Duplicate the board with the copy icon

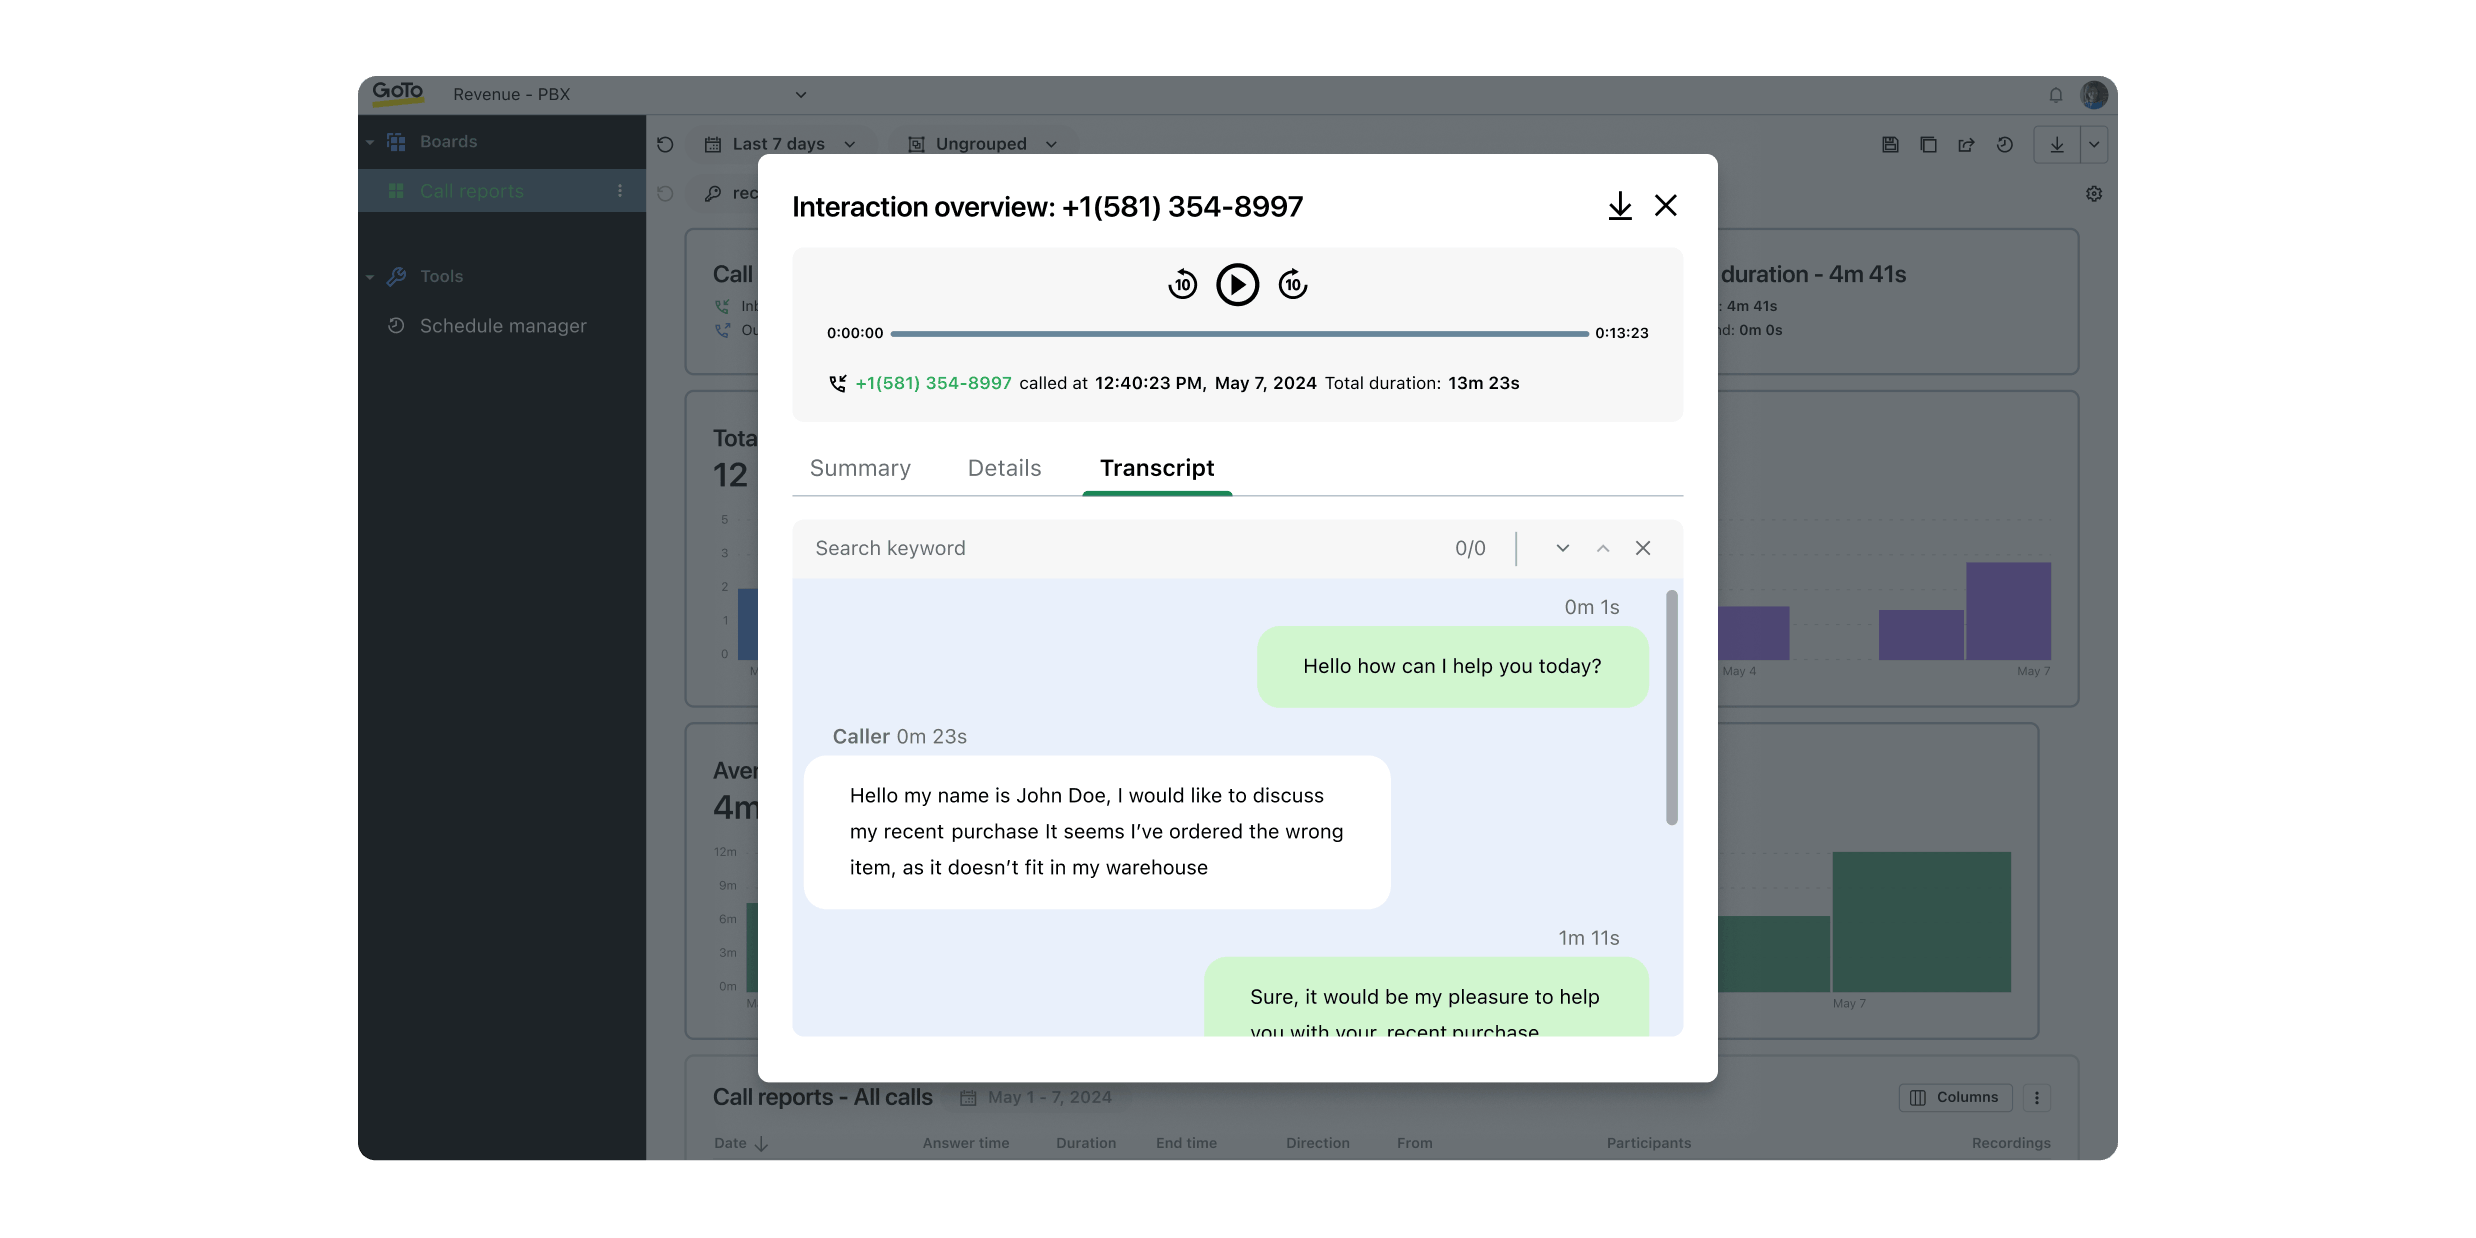pos(1928,145)
